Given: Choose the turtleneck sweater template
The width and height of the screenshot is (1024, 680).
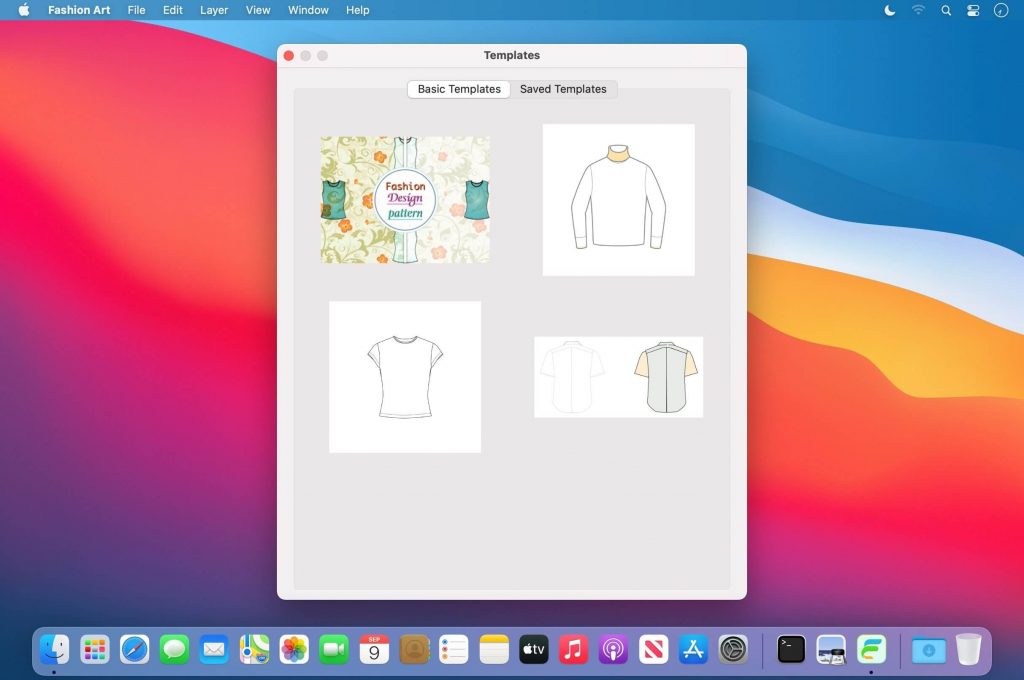Looking at the screenshot, I should click(618, 200).
